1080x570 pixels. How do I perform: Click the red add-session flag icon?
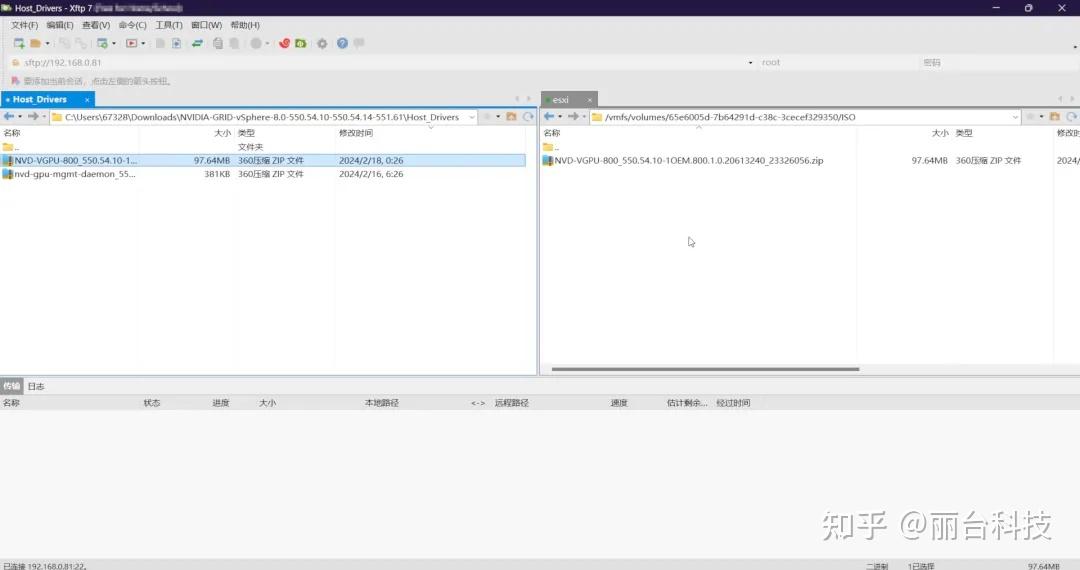tap(15, 81)
